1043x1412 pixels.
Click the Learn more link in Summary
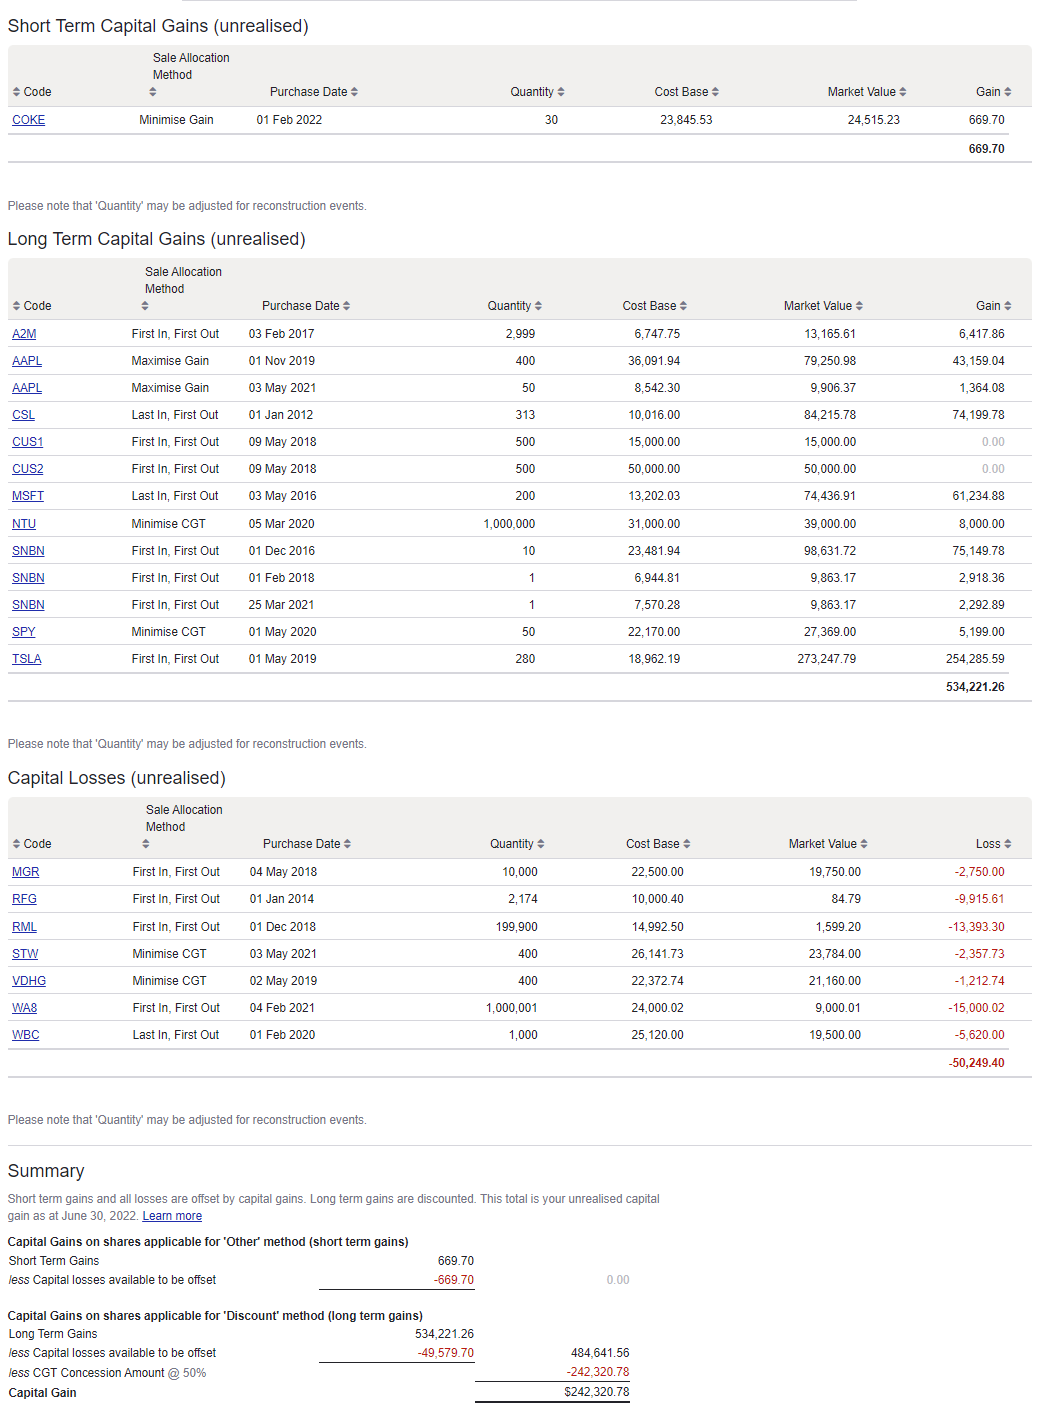click(x=171, y=1215)
